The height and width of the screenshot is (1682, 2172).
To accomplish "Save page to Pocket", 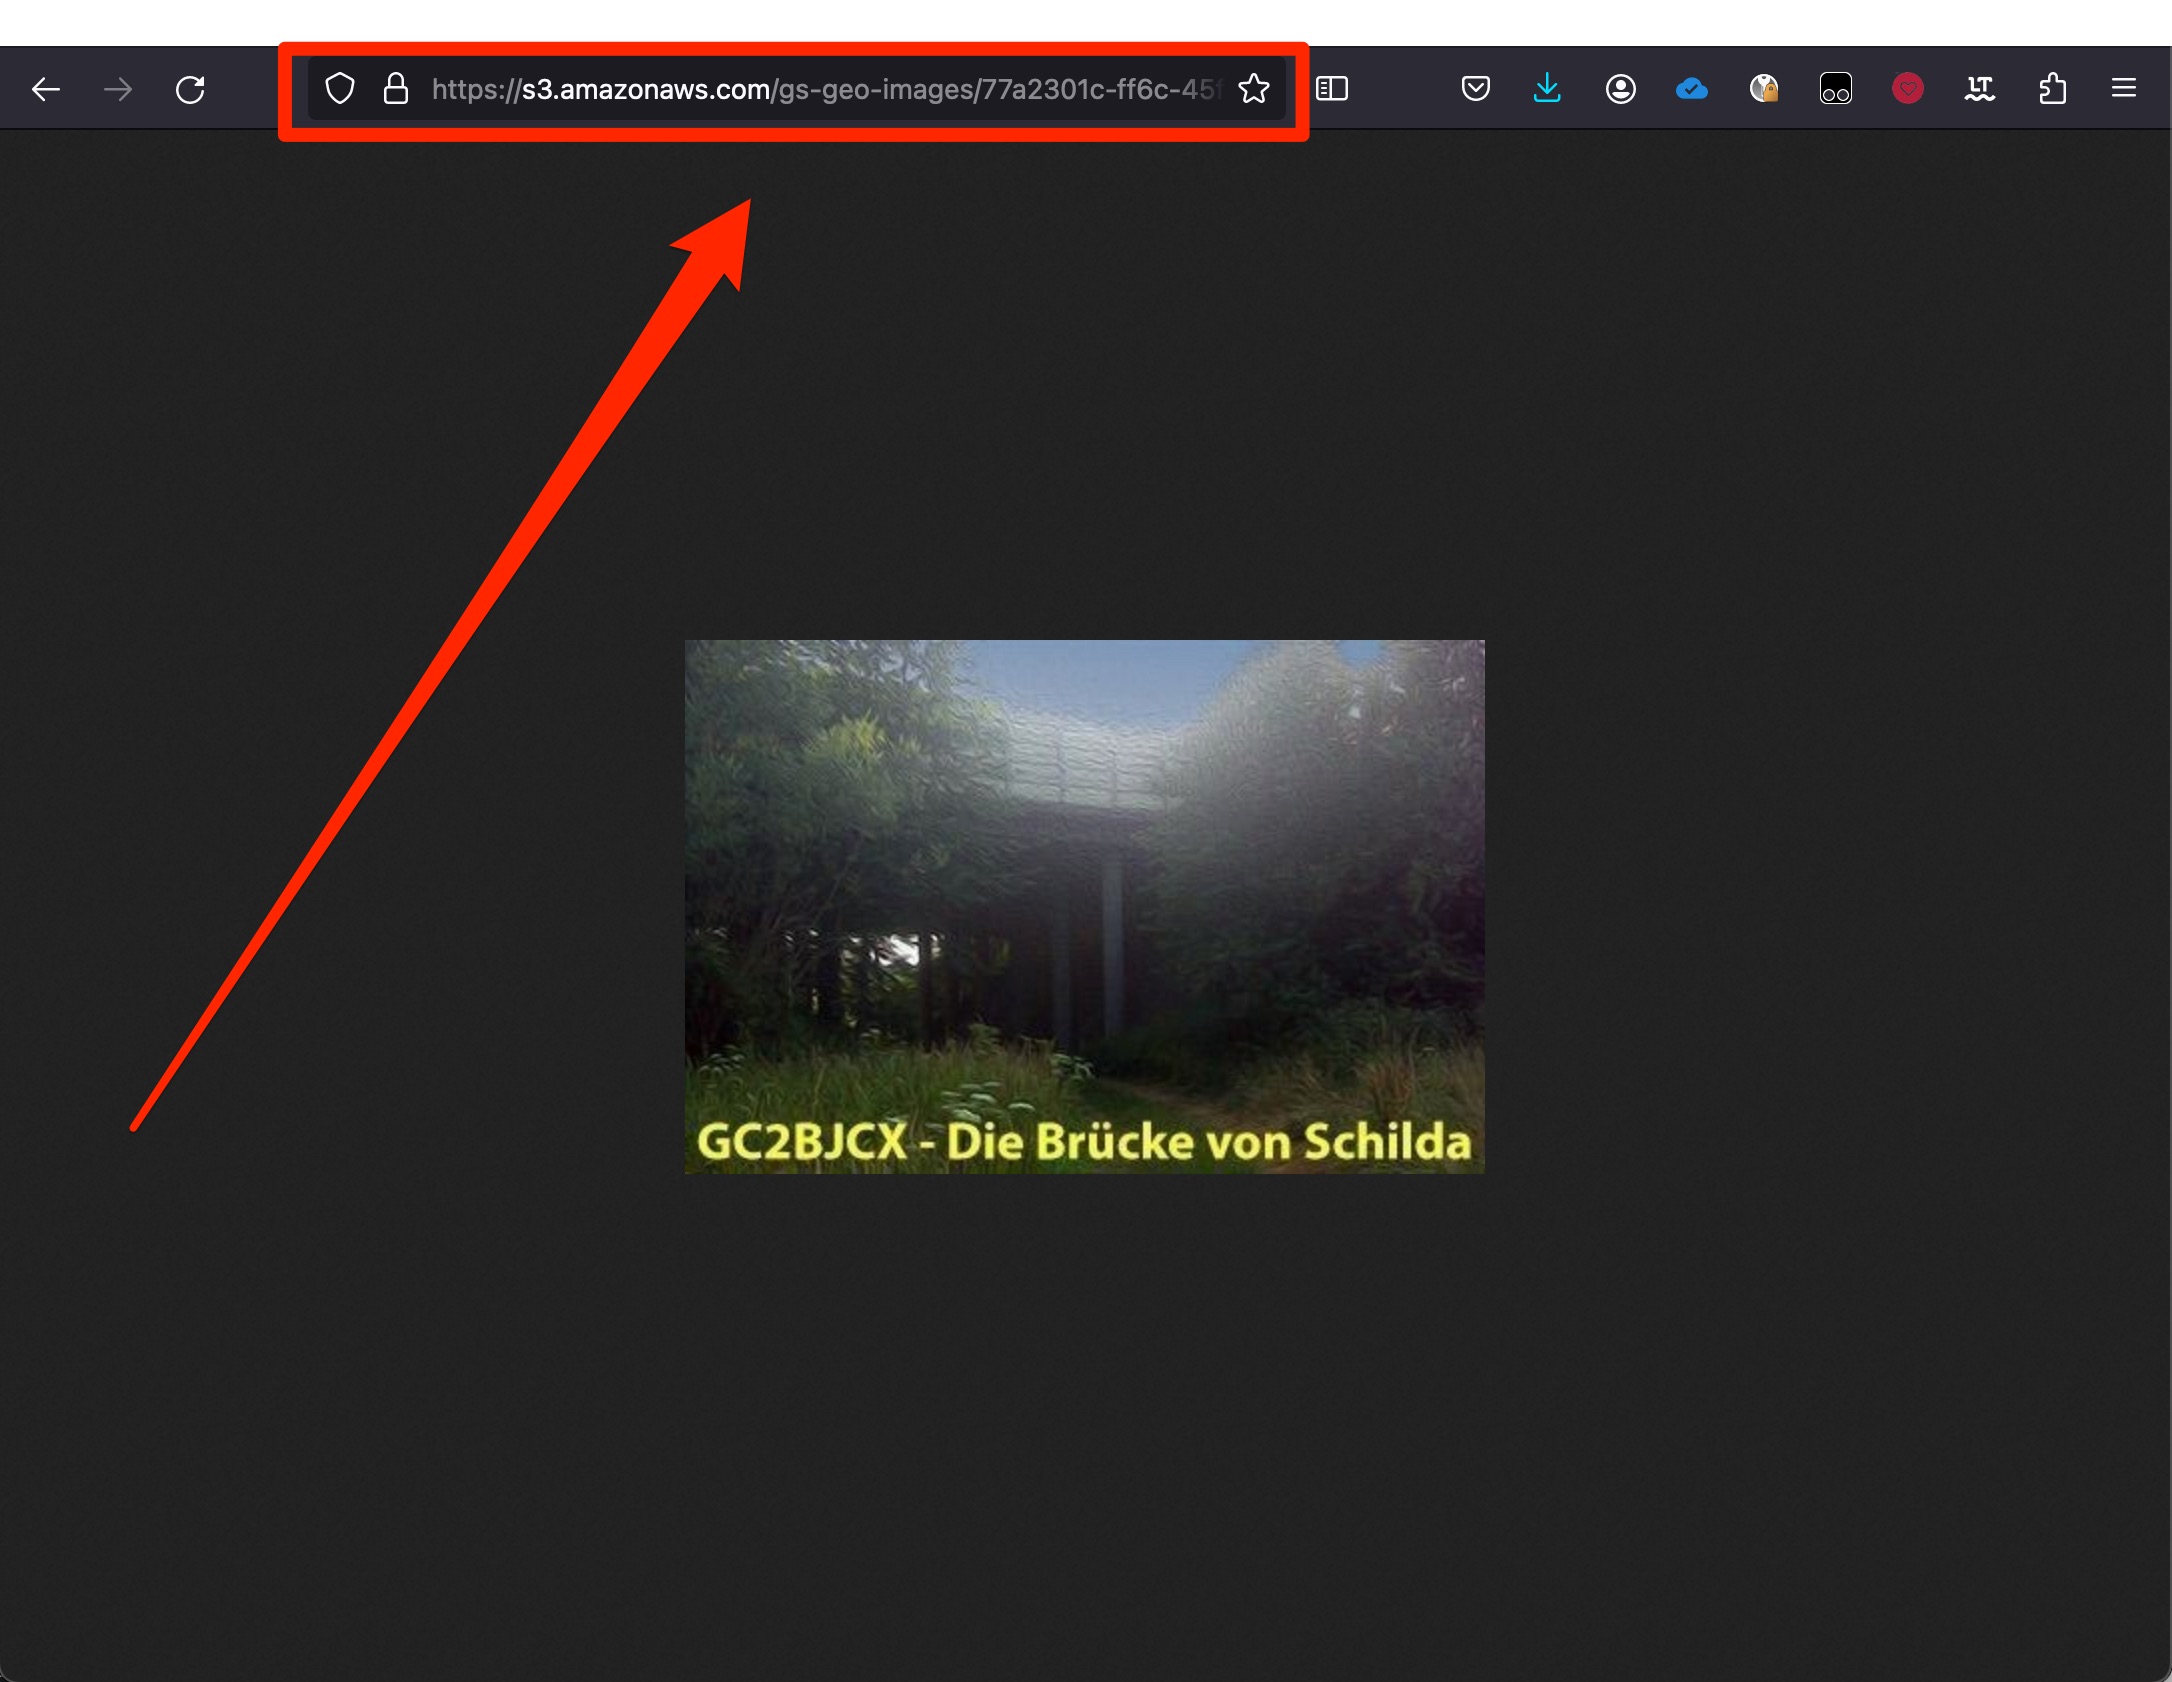I will tap(1476, 89).
